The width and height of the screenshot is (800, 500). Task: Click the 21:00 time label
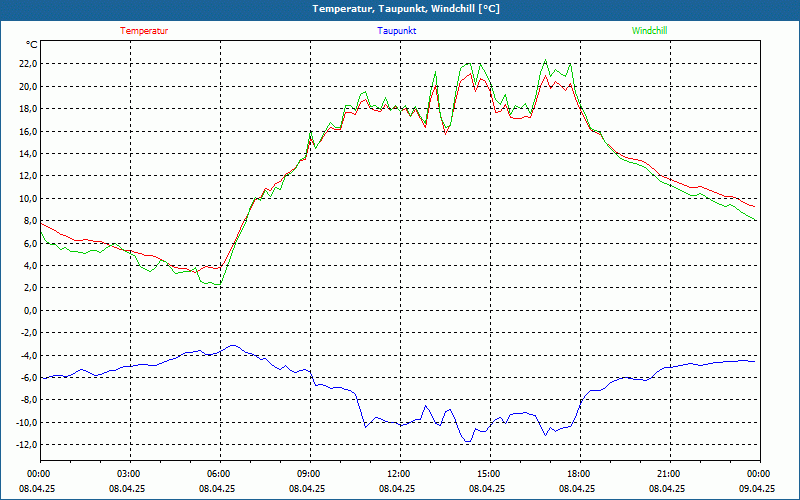click(x=670, y=474)
